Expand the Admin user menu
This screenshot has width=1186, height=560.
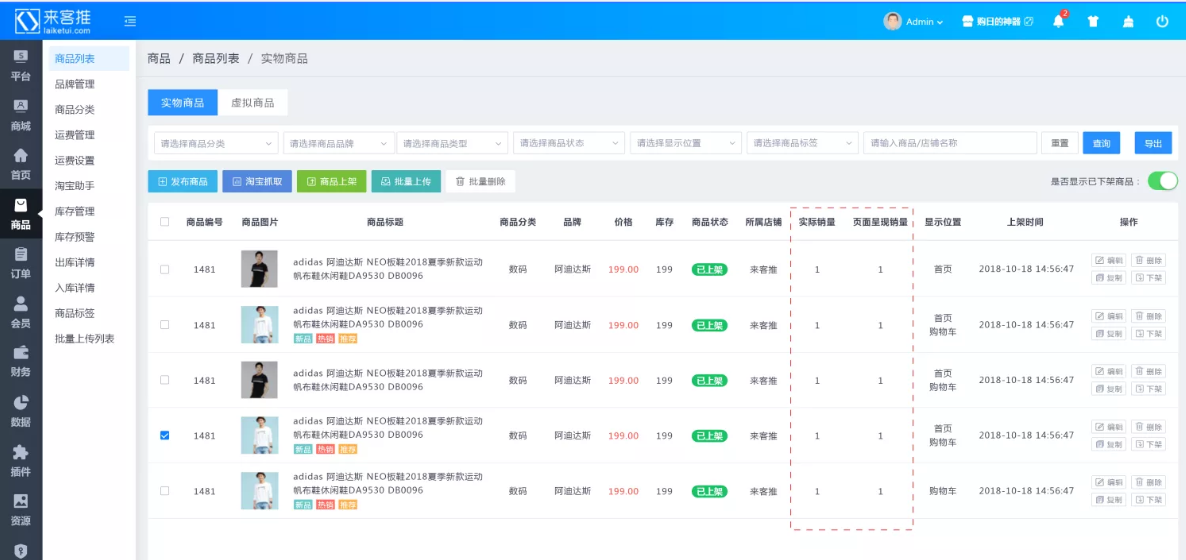pos(924,22)
